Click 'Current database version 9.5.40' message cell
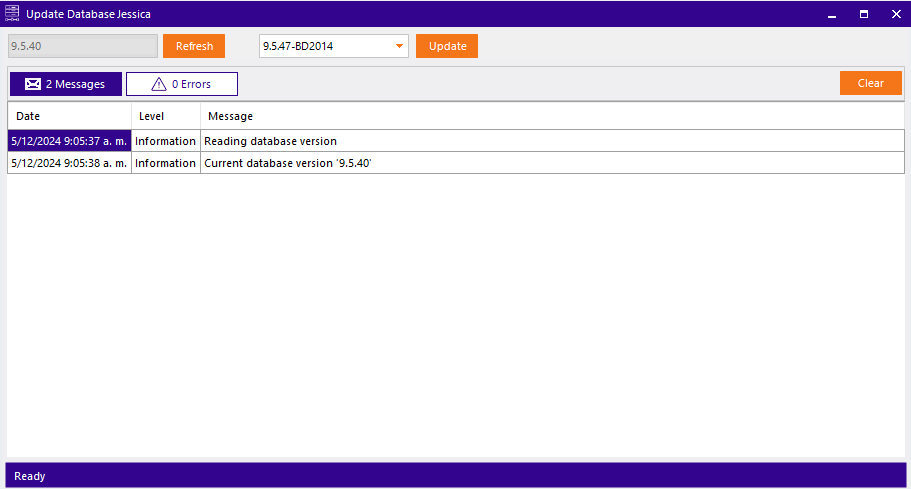911x489 pixels. click(552, 163)
